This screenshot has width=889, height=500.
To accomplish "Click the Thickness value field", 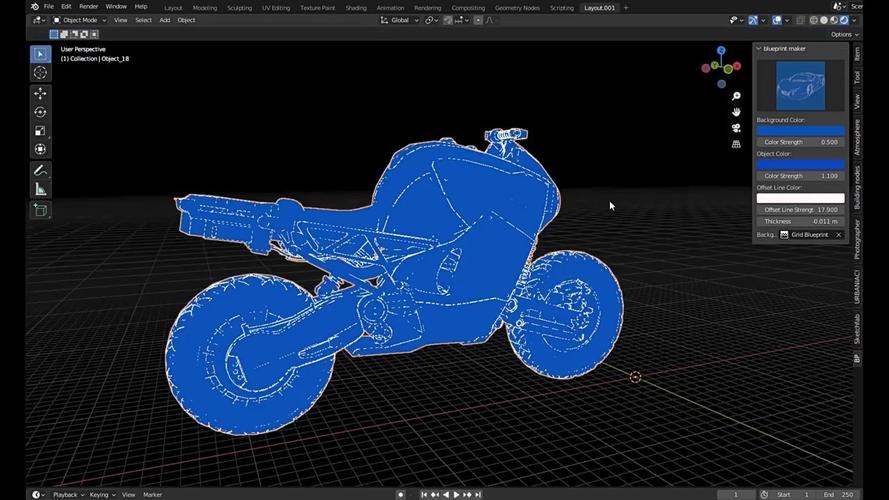I will (801, 222).
